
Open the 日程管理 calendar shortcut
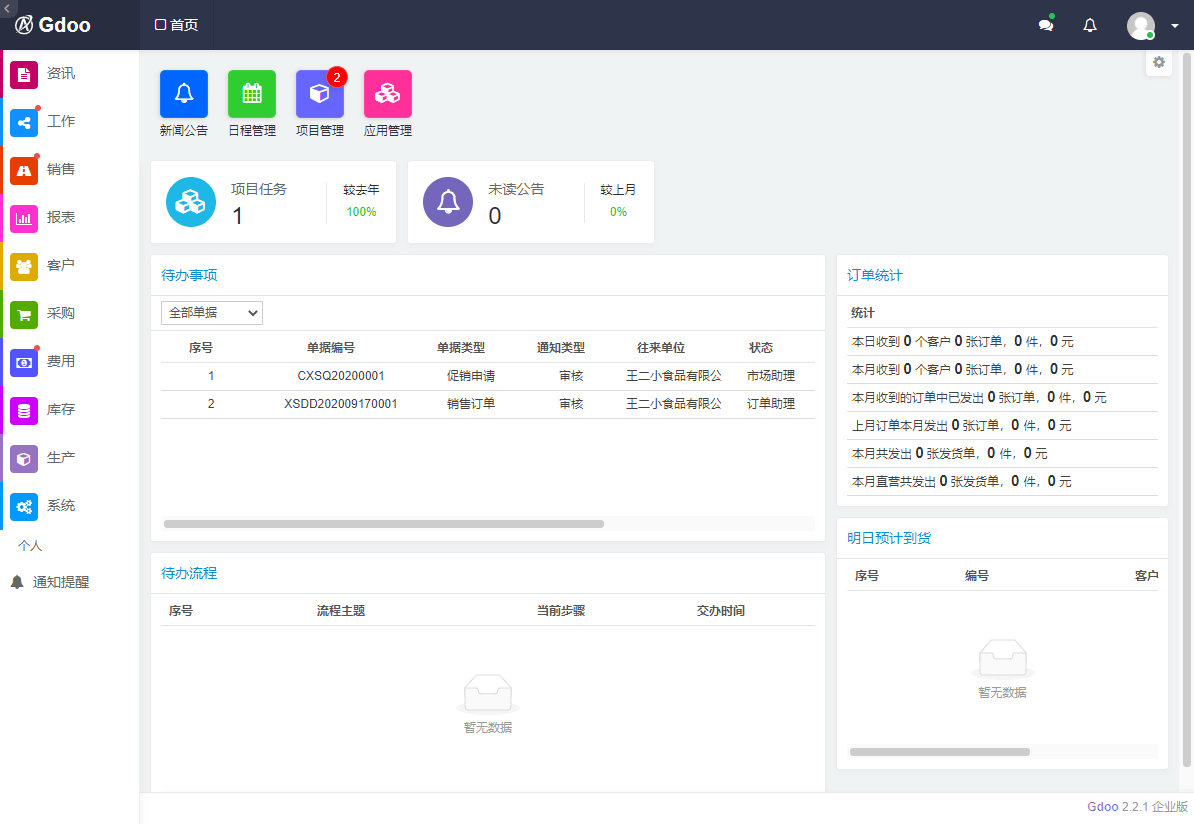(x=252, y=94)
